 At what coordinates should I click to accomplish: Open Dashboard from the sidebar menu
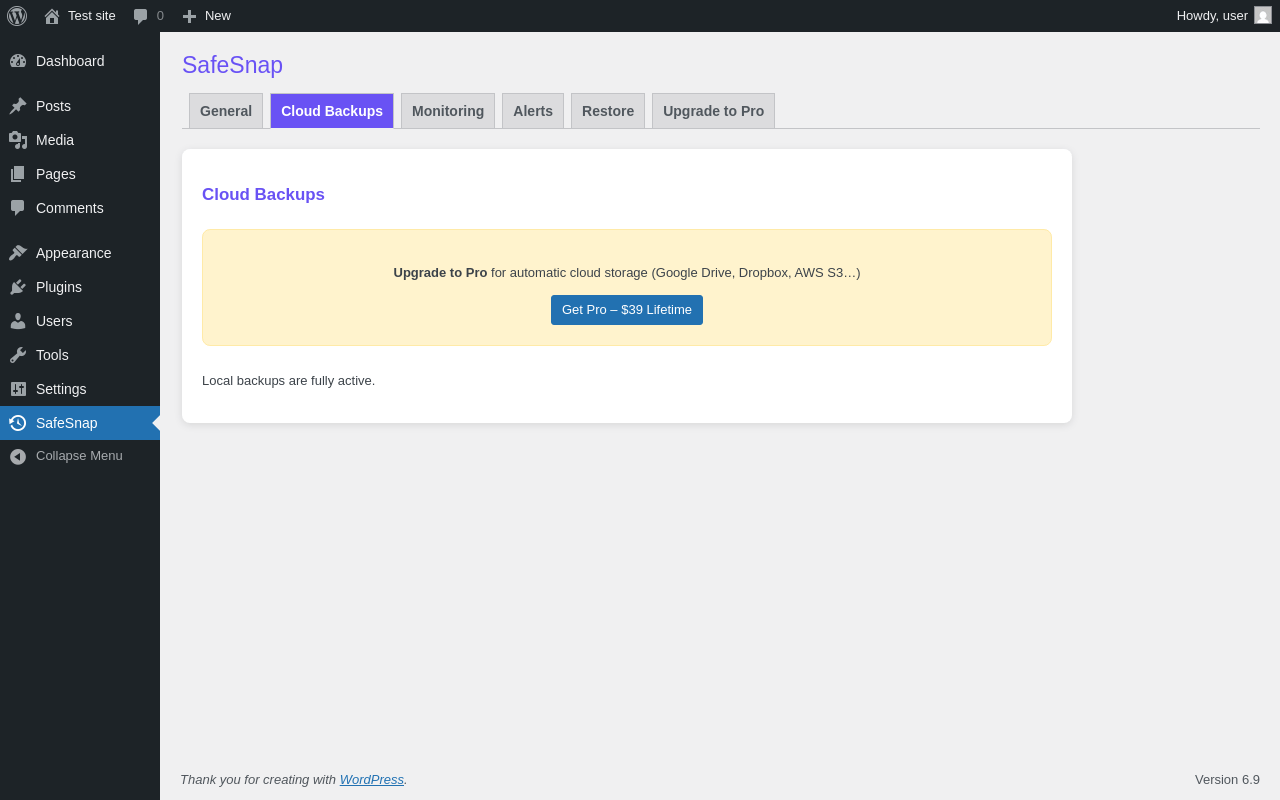click(x=70, y=61)
